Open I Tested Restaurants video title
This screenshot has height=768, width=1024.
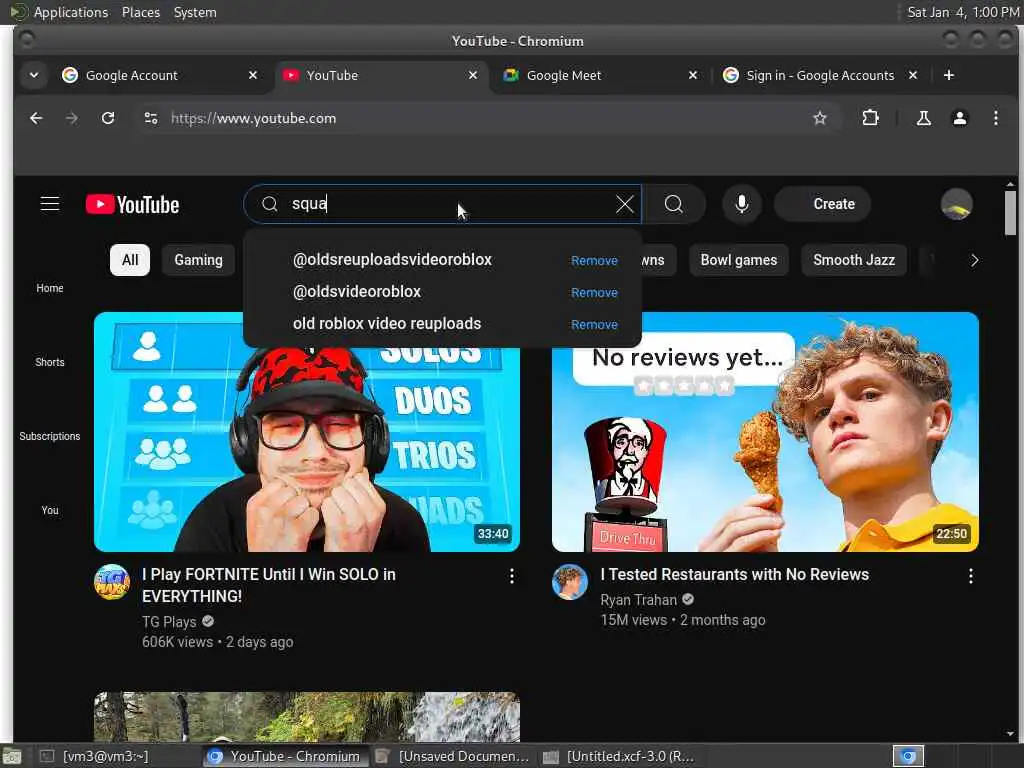click(x=735, y=575)
